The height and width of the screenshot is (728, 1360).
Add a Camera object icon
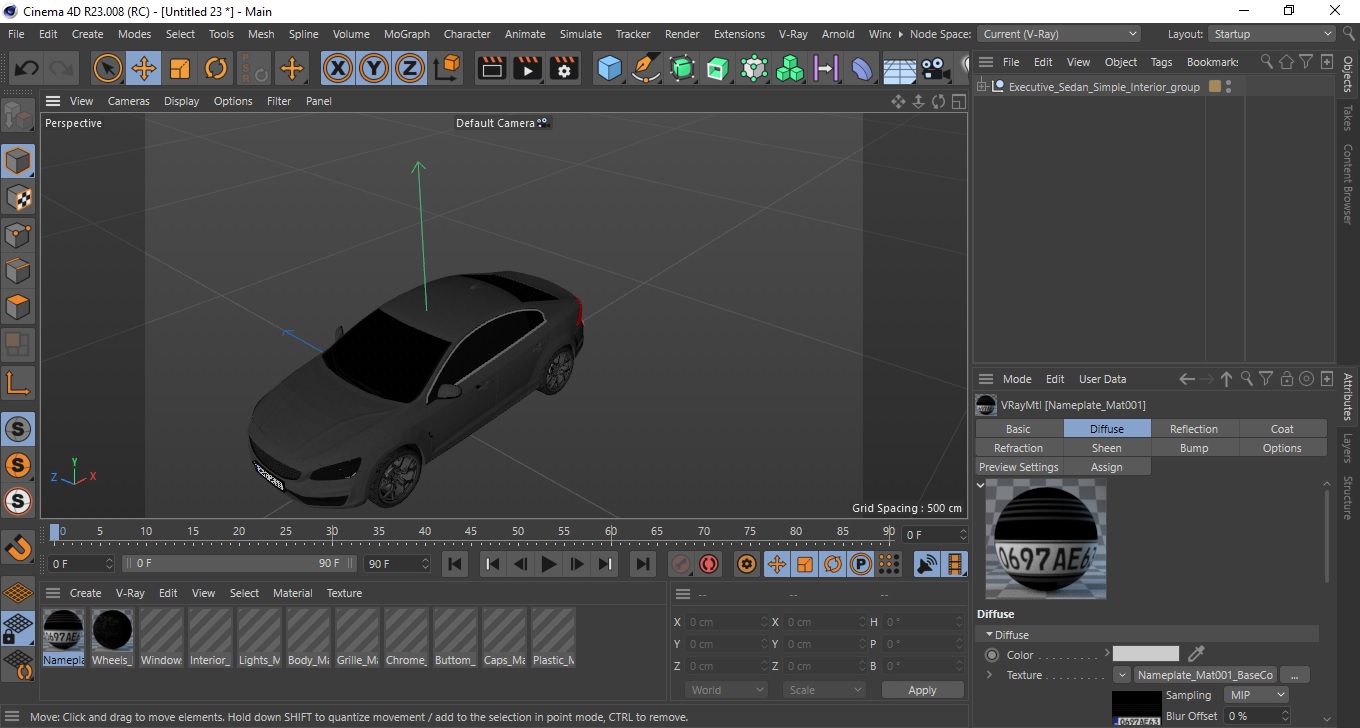point(935,69)
